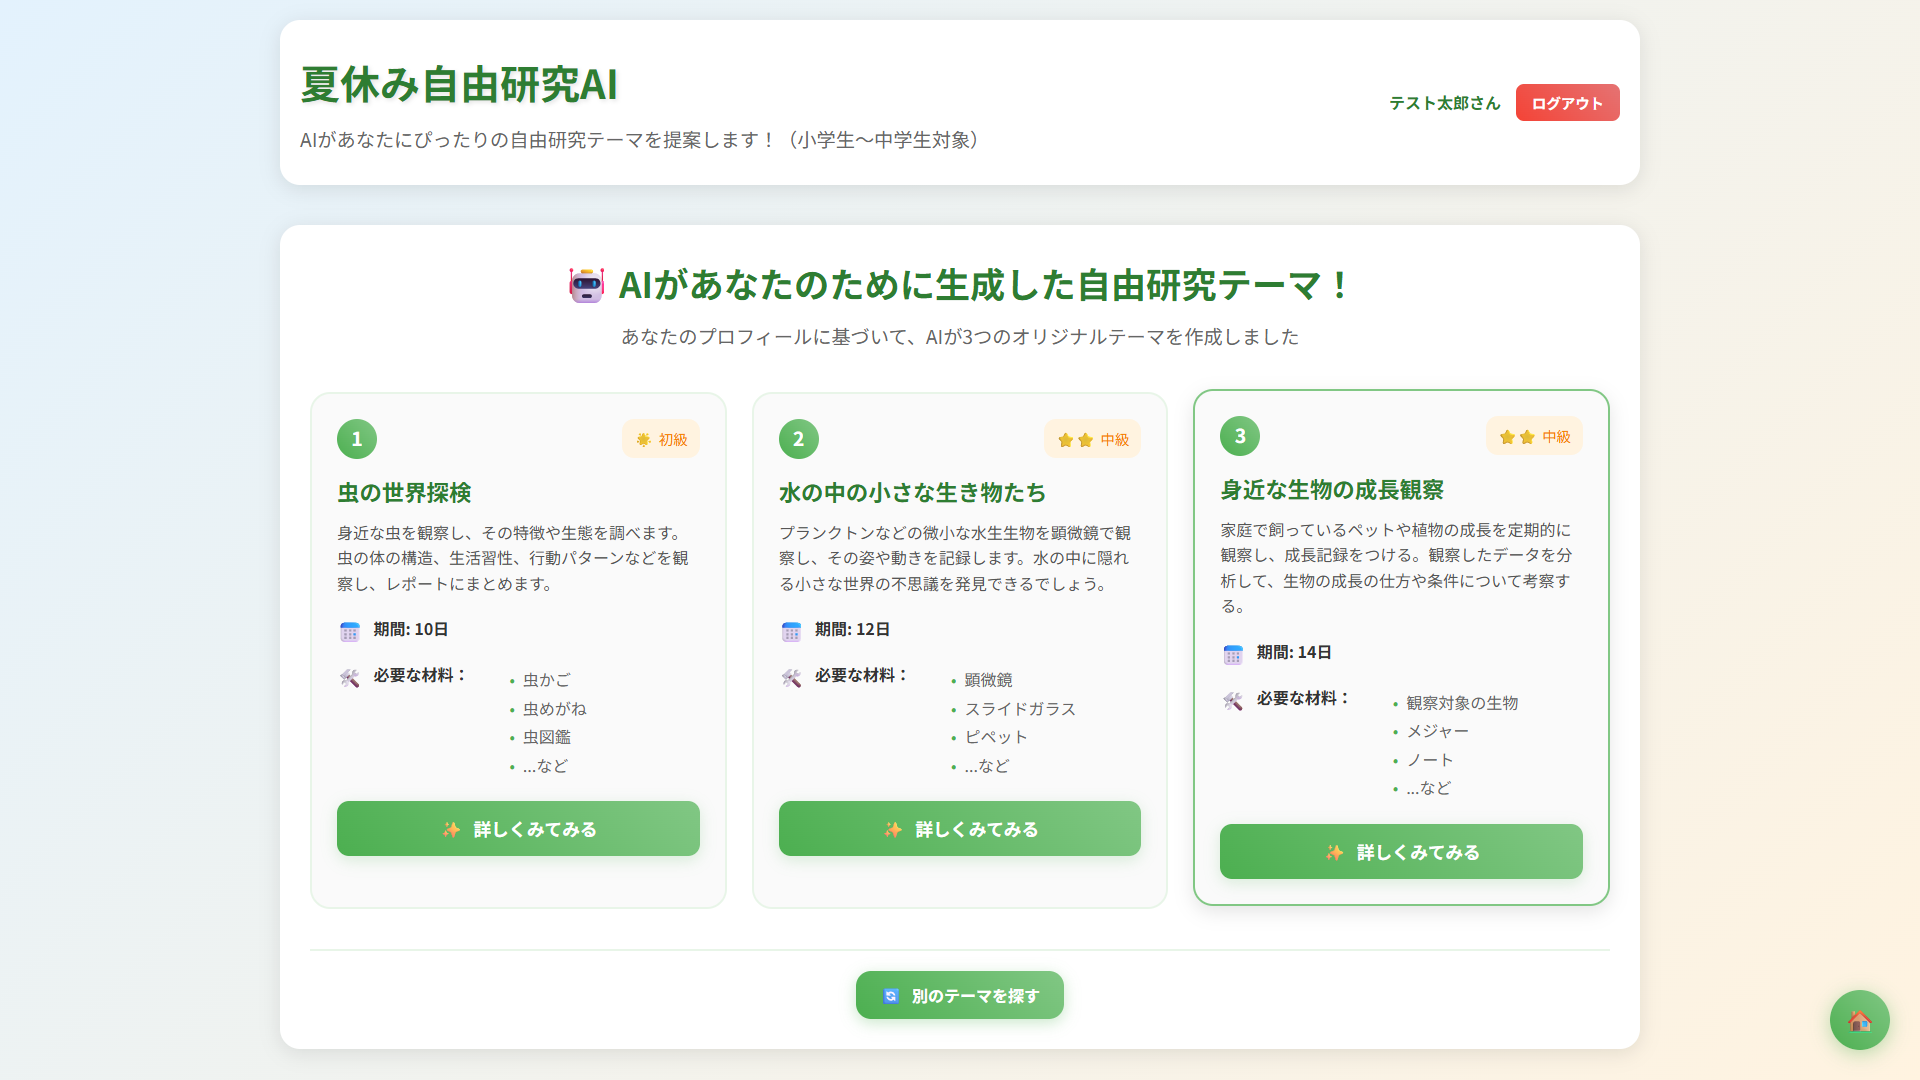Click material item ピペット

coord(996,737)
